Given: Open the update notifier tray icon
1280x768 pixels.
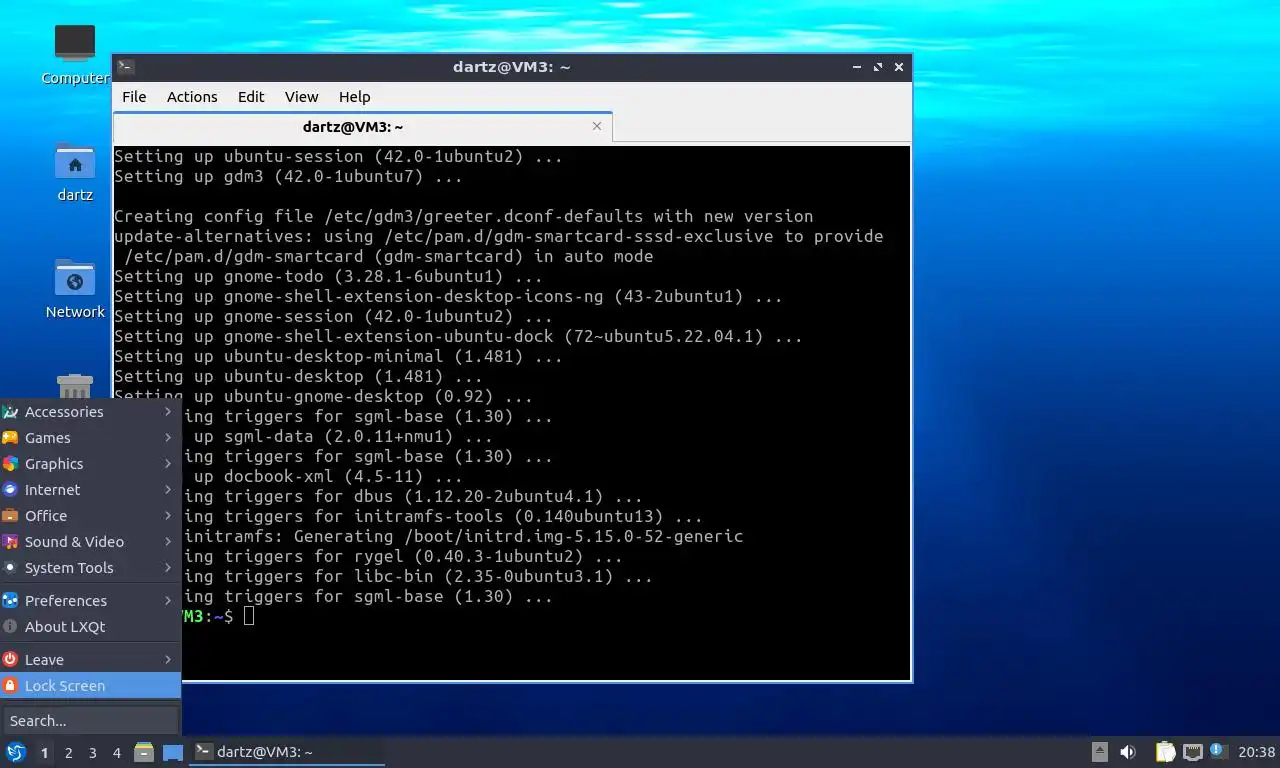Looking at the screenshot, I should point(1218,750).
